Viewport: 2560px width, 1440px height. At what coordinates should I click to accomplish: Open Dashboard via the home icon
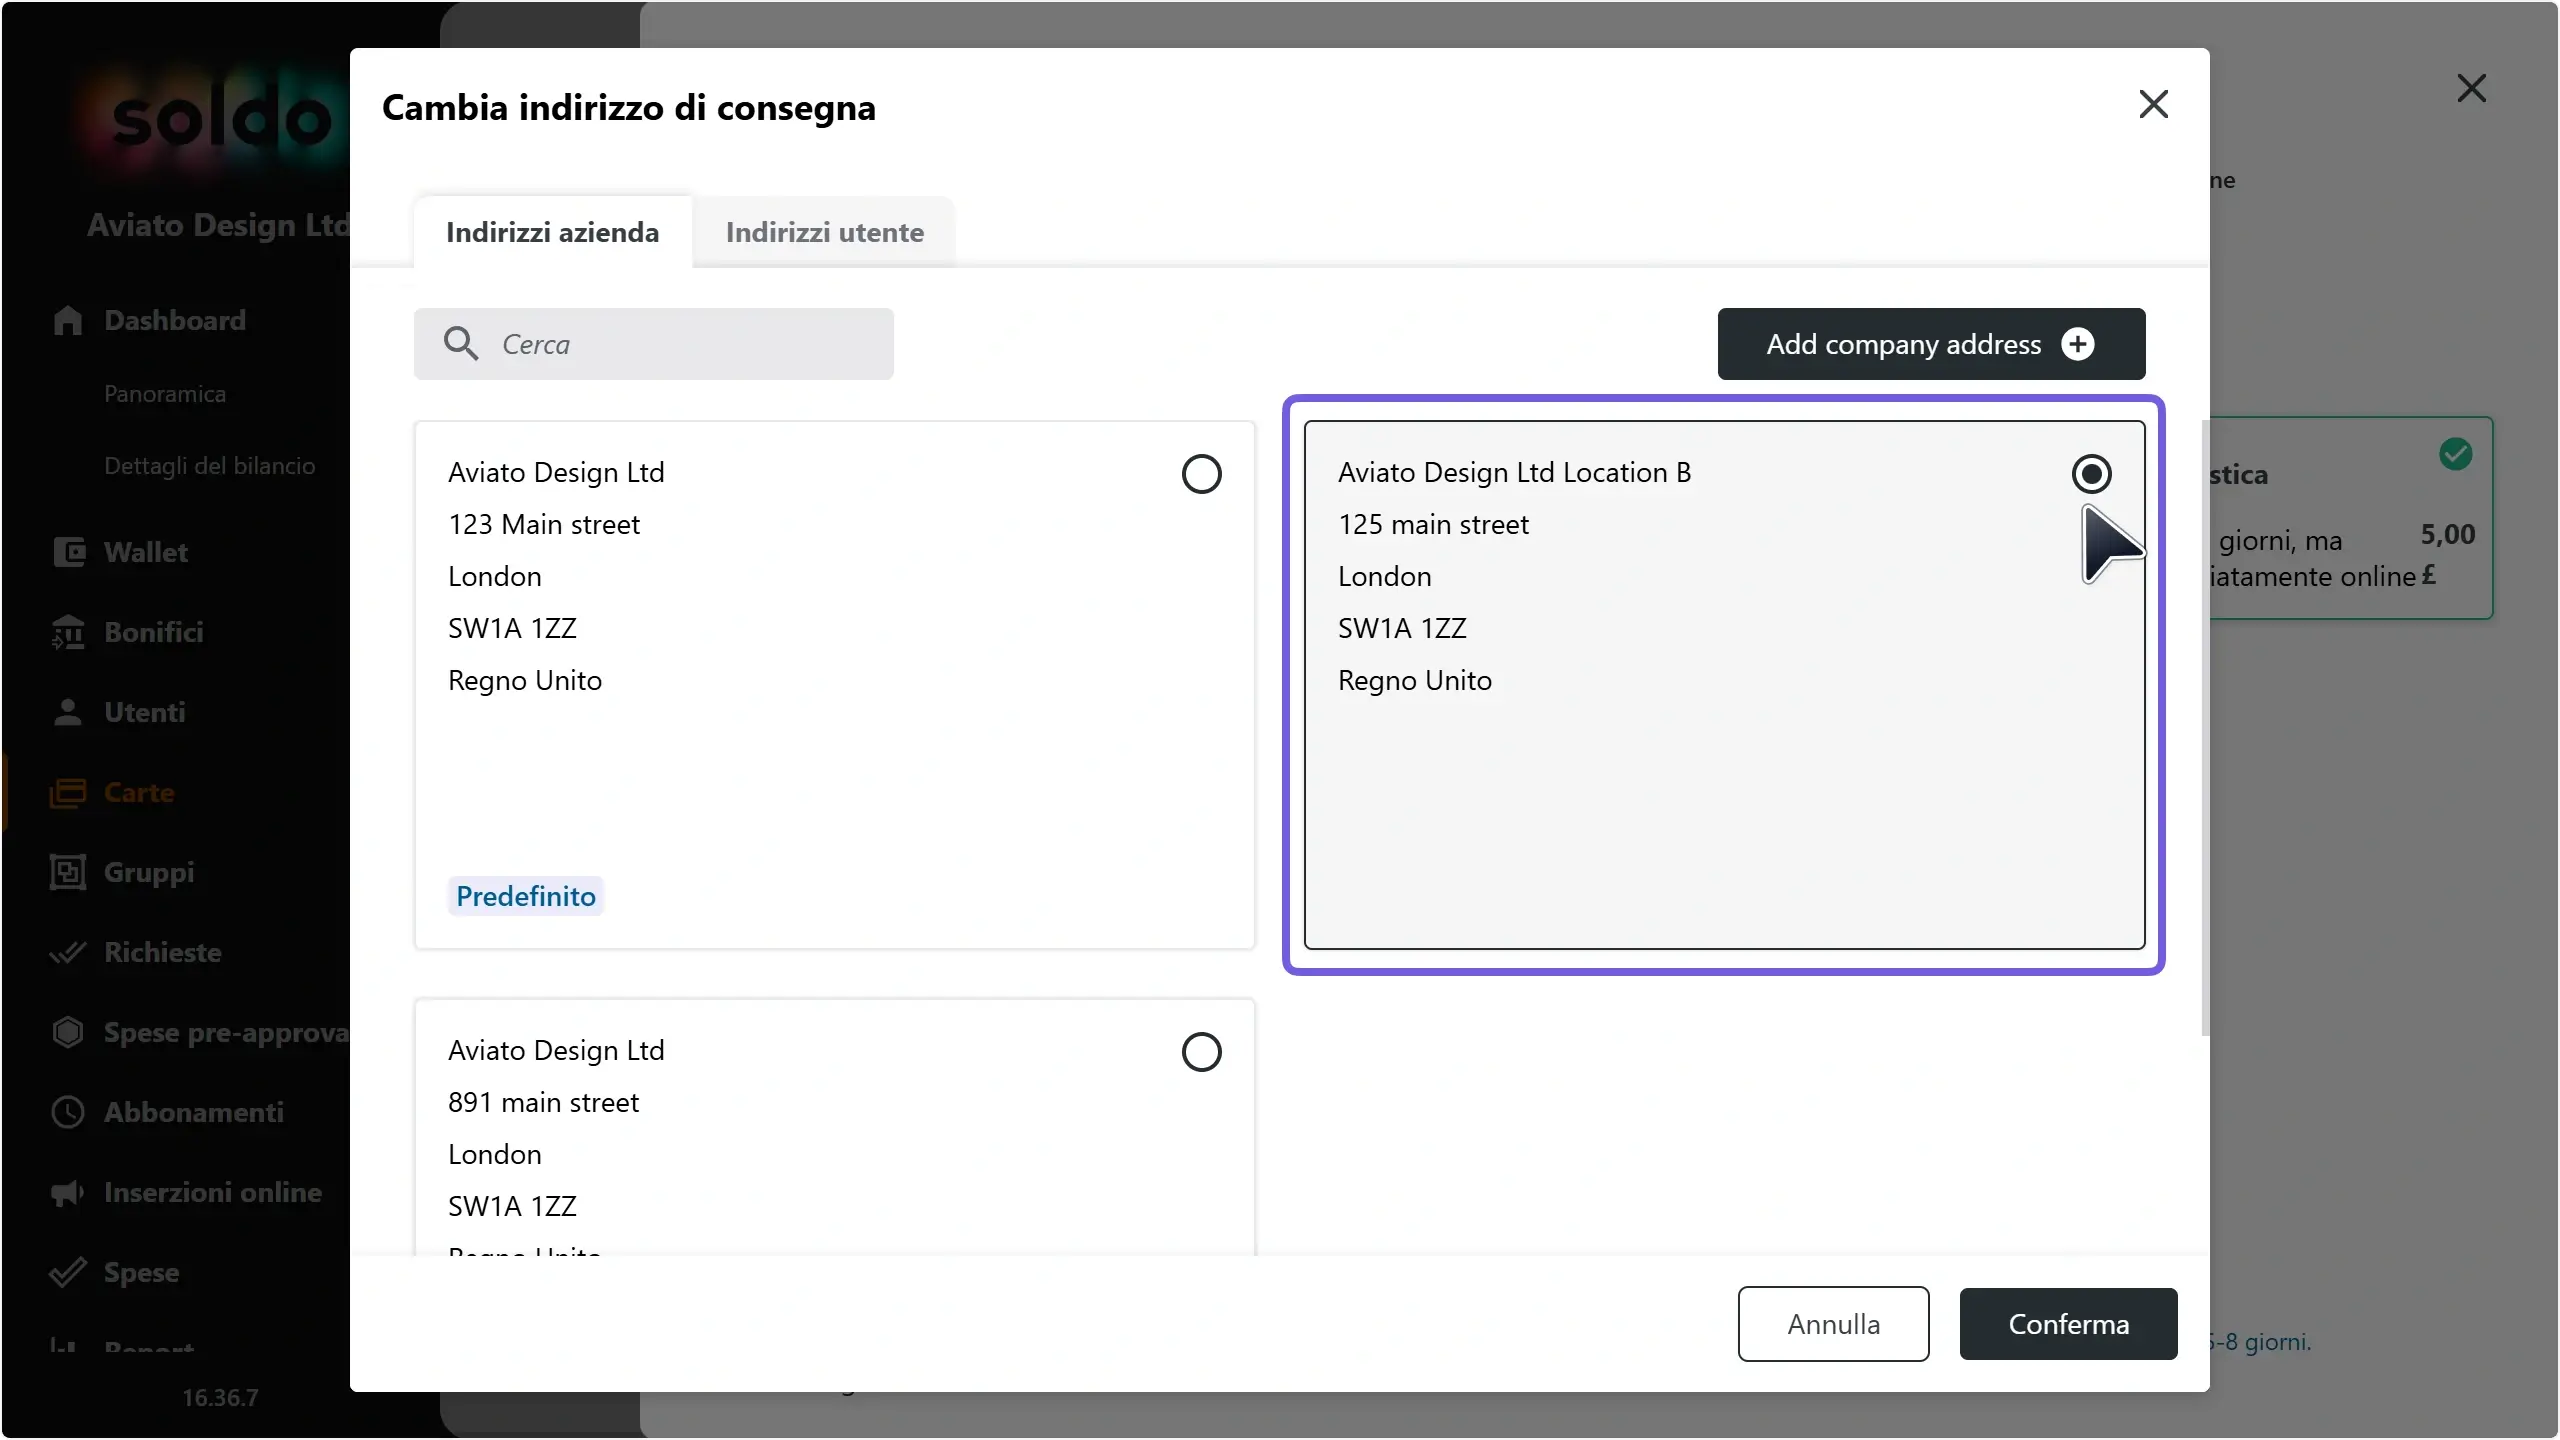(x=68, y=320)
